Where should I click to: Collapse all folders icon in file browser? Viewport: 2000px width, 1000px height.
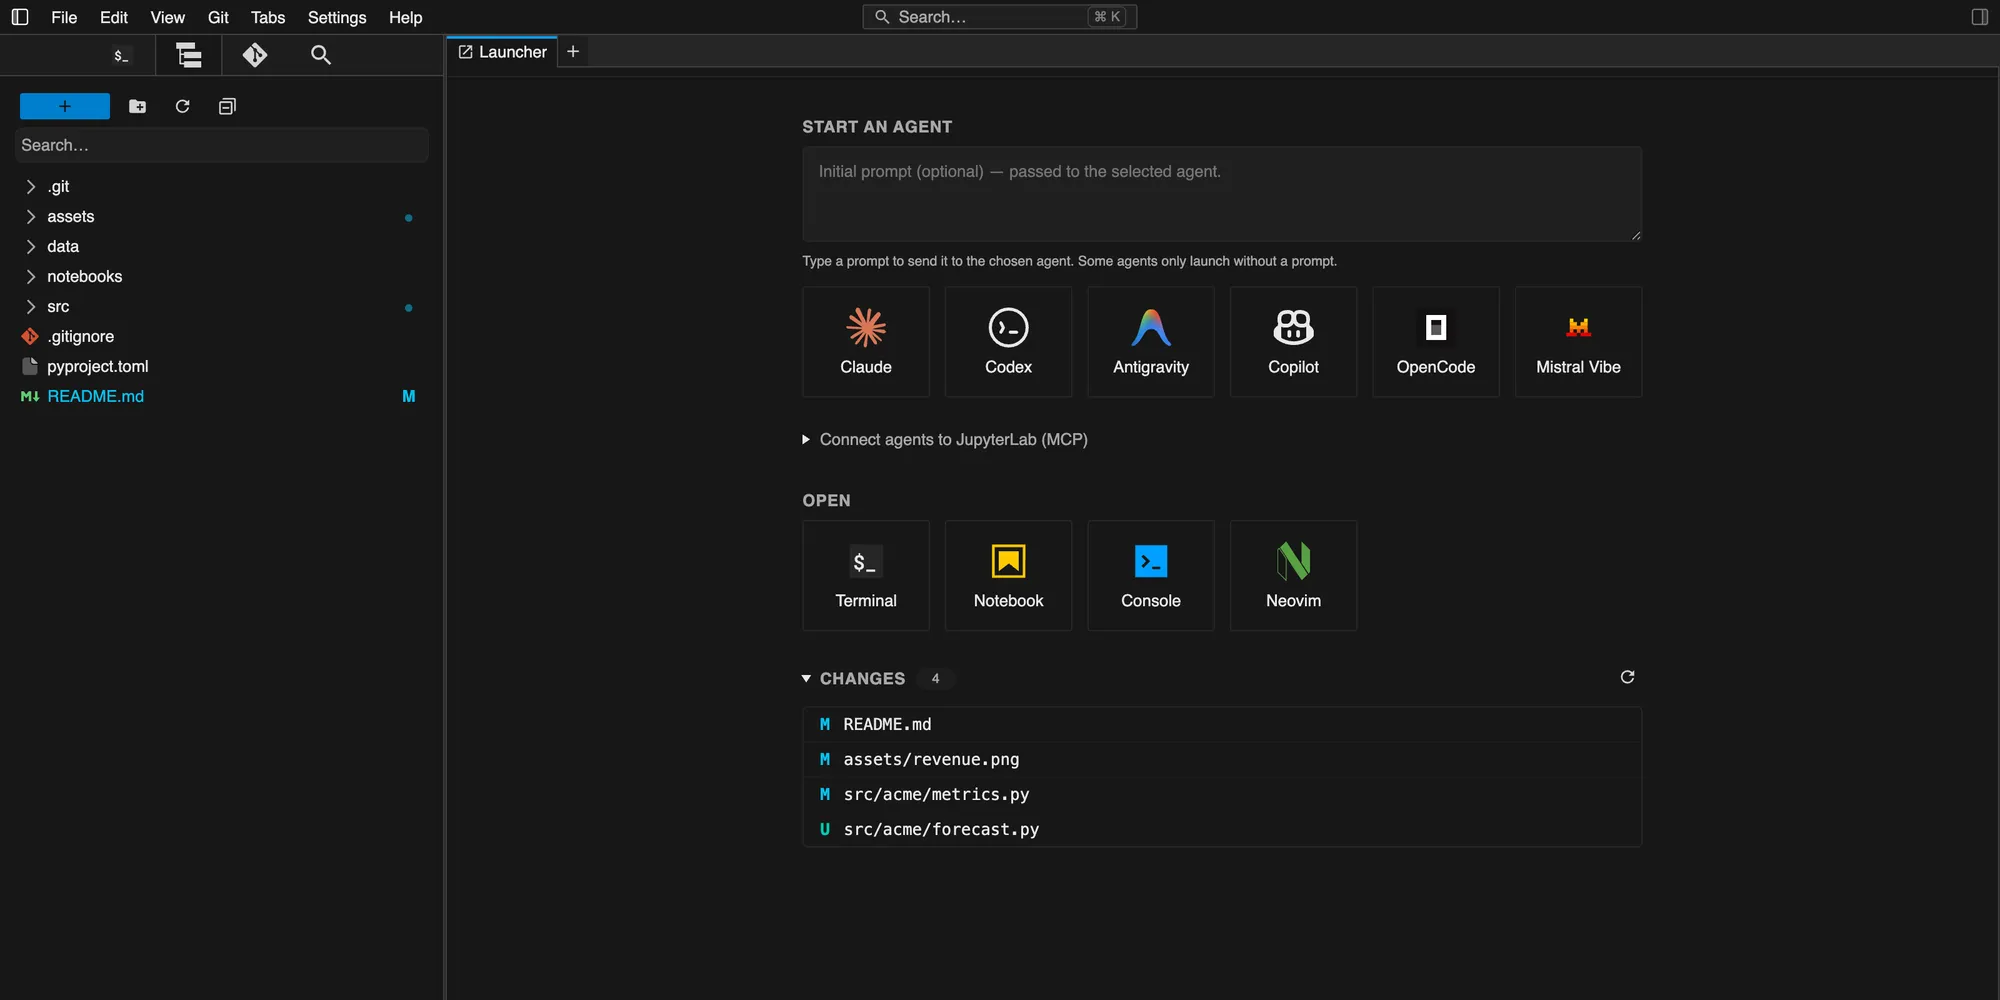(227, 106)
